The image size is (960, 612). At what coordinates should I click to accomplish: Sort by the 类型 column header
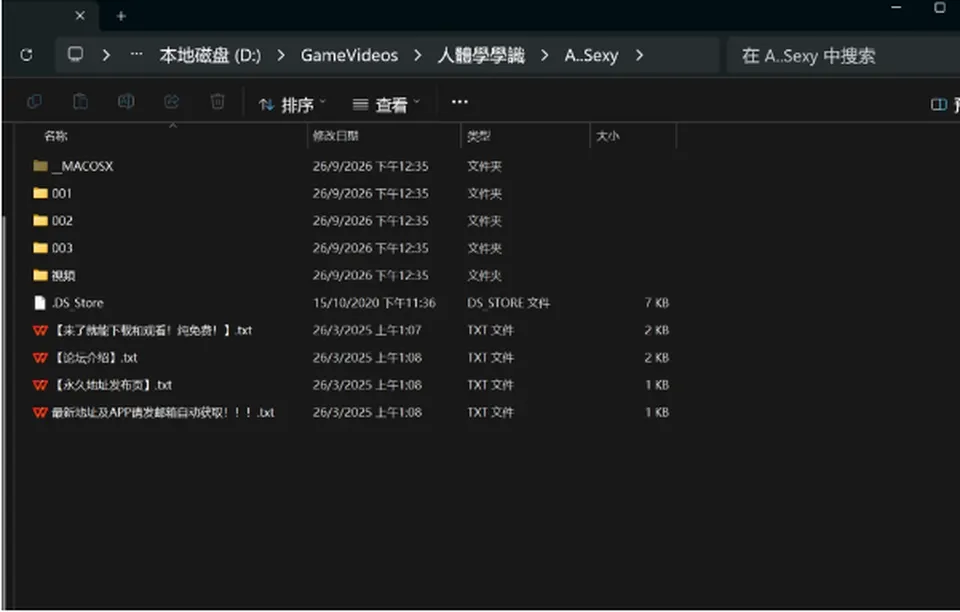tap(479, 136)
